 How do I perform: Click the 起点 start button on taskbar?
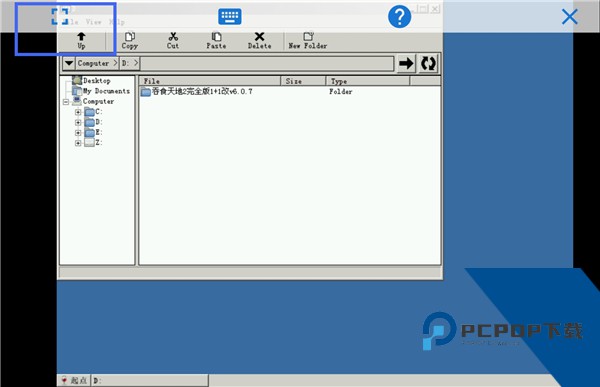coord(74,380)
